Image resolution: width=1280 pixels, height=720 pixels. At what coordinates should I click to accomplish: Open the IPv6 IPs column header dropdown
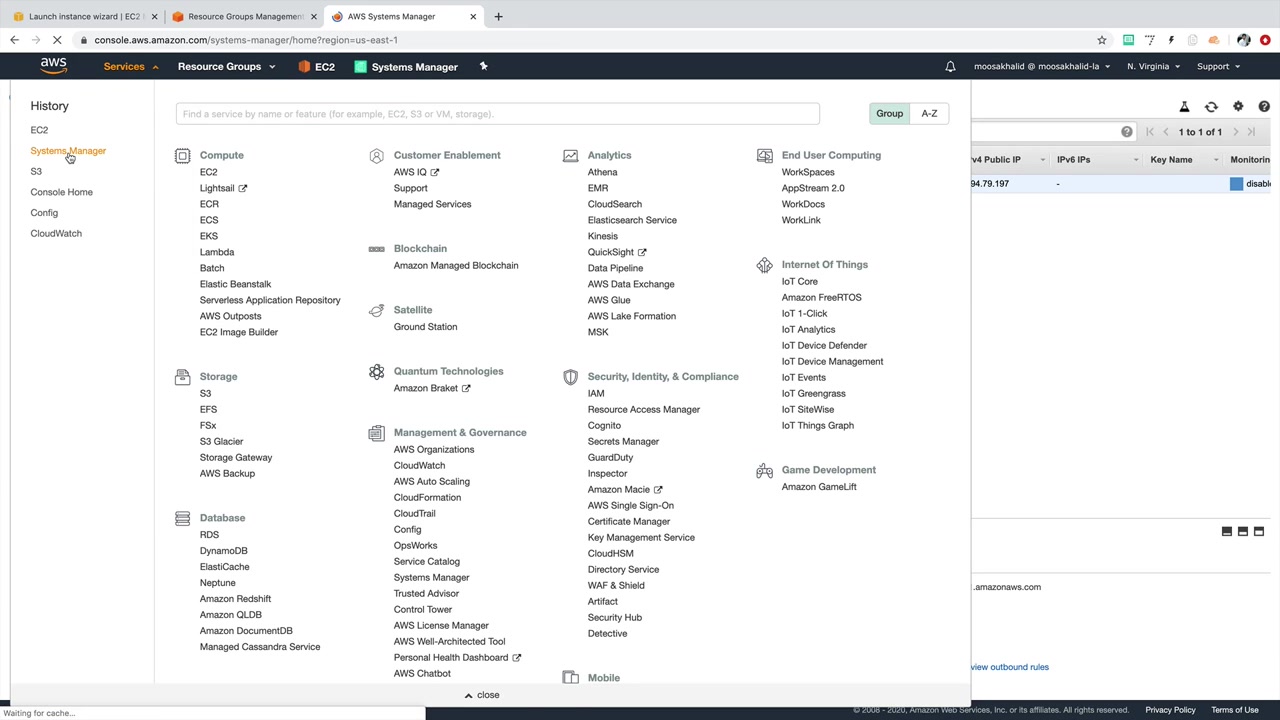[x=1136, y=160]
